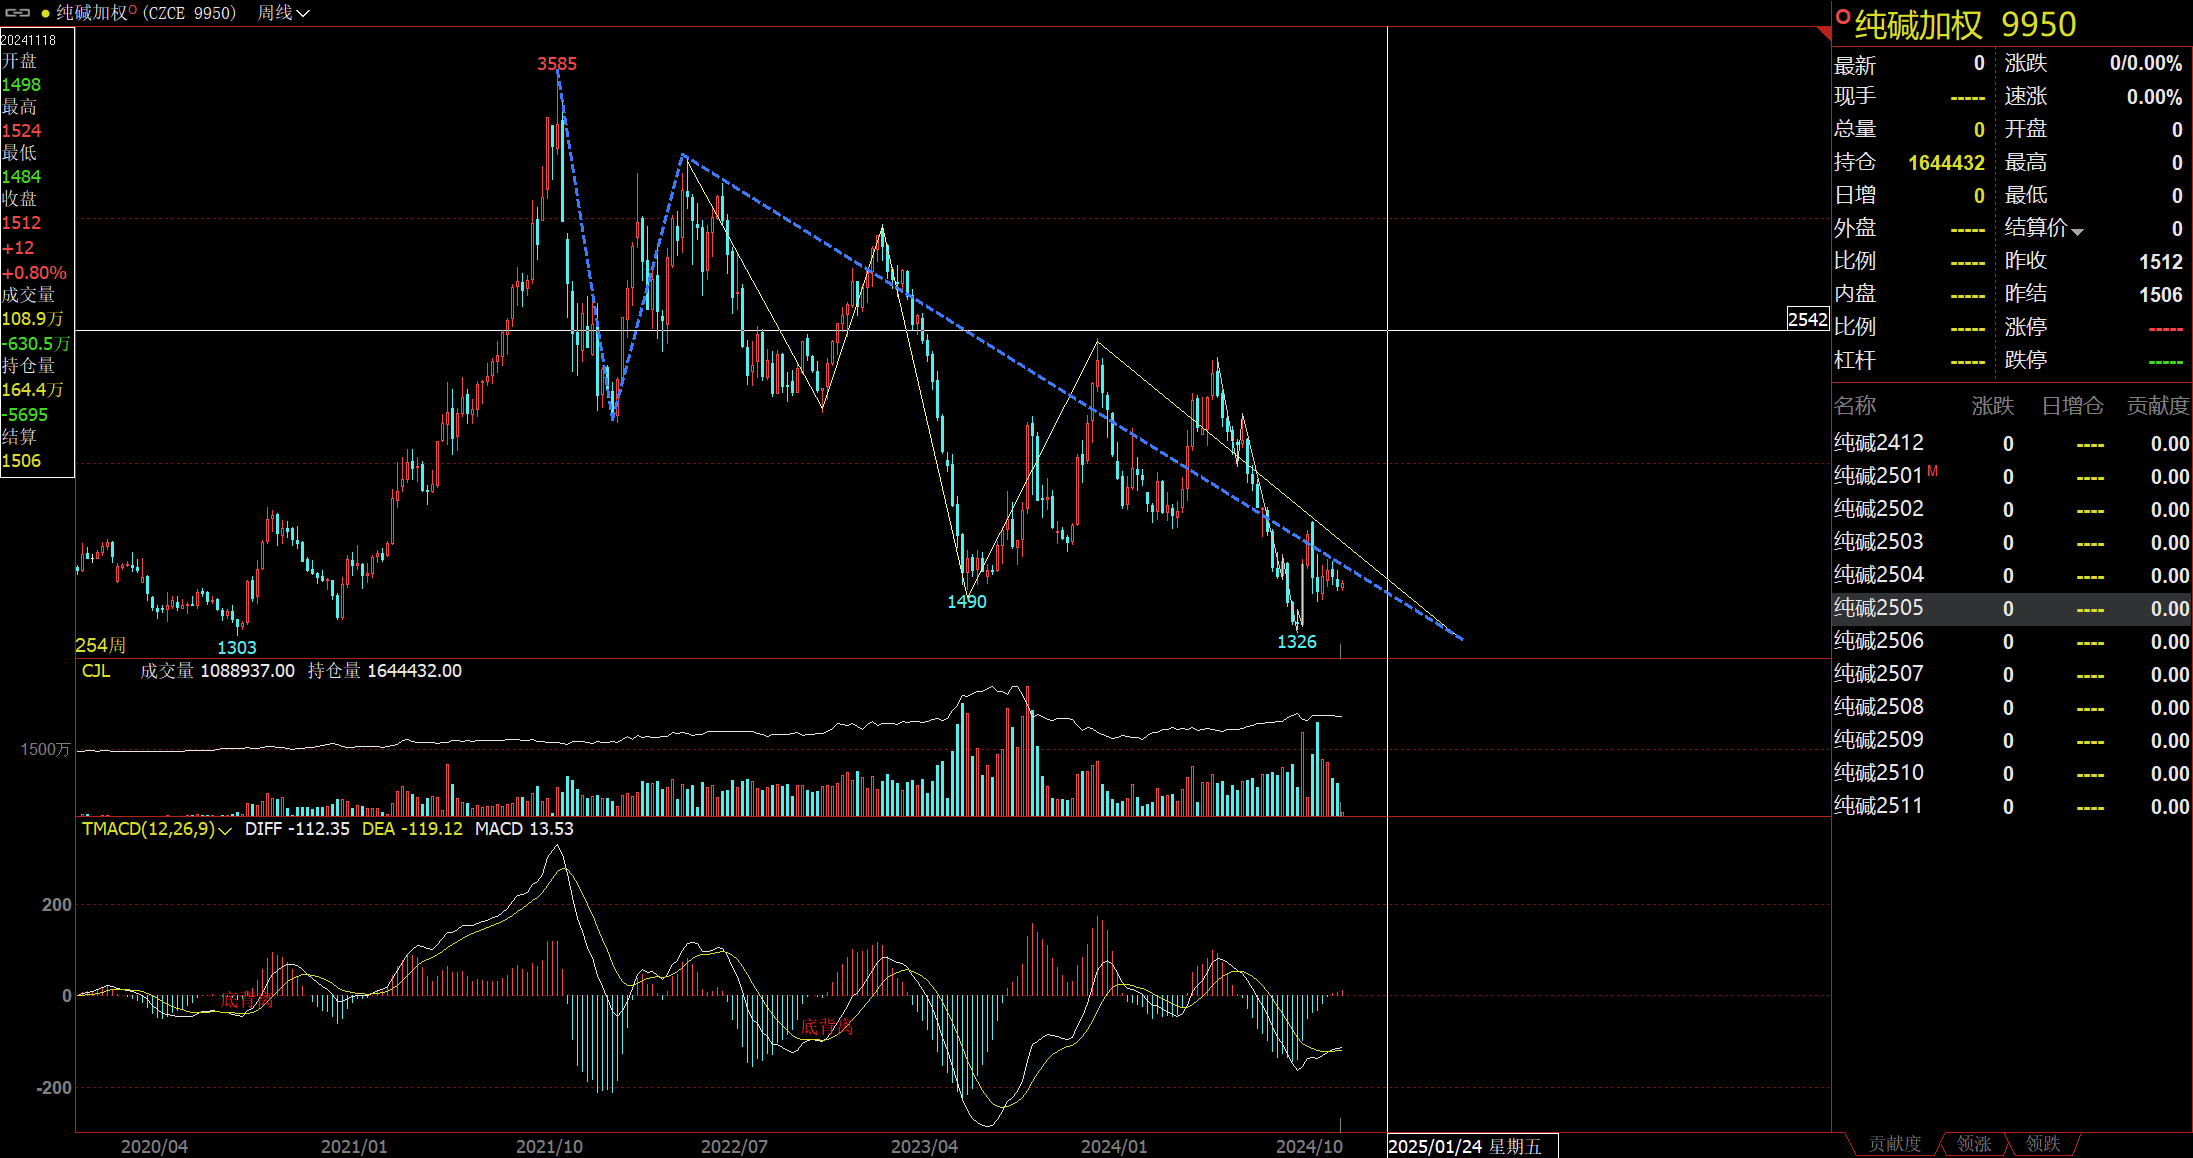This screenshot has width=2193, height=1158.
Task: Click the 2024/10 time axis label
Action: point(1309,1147)
